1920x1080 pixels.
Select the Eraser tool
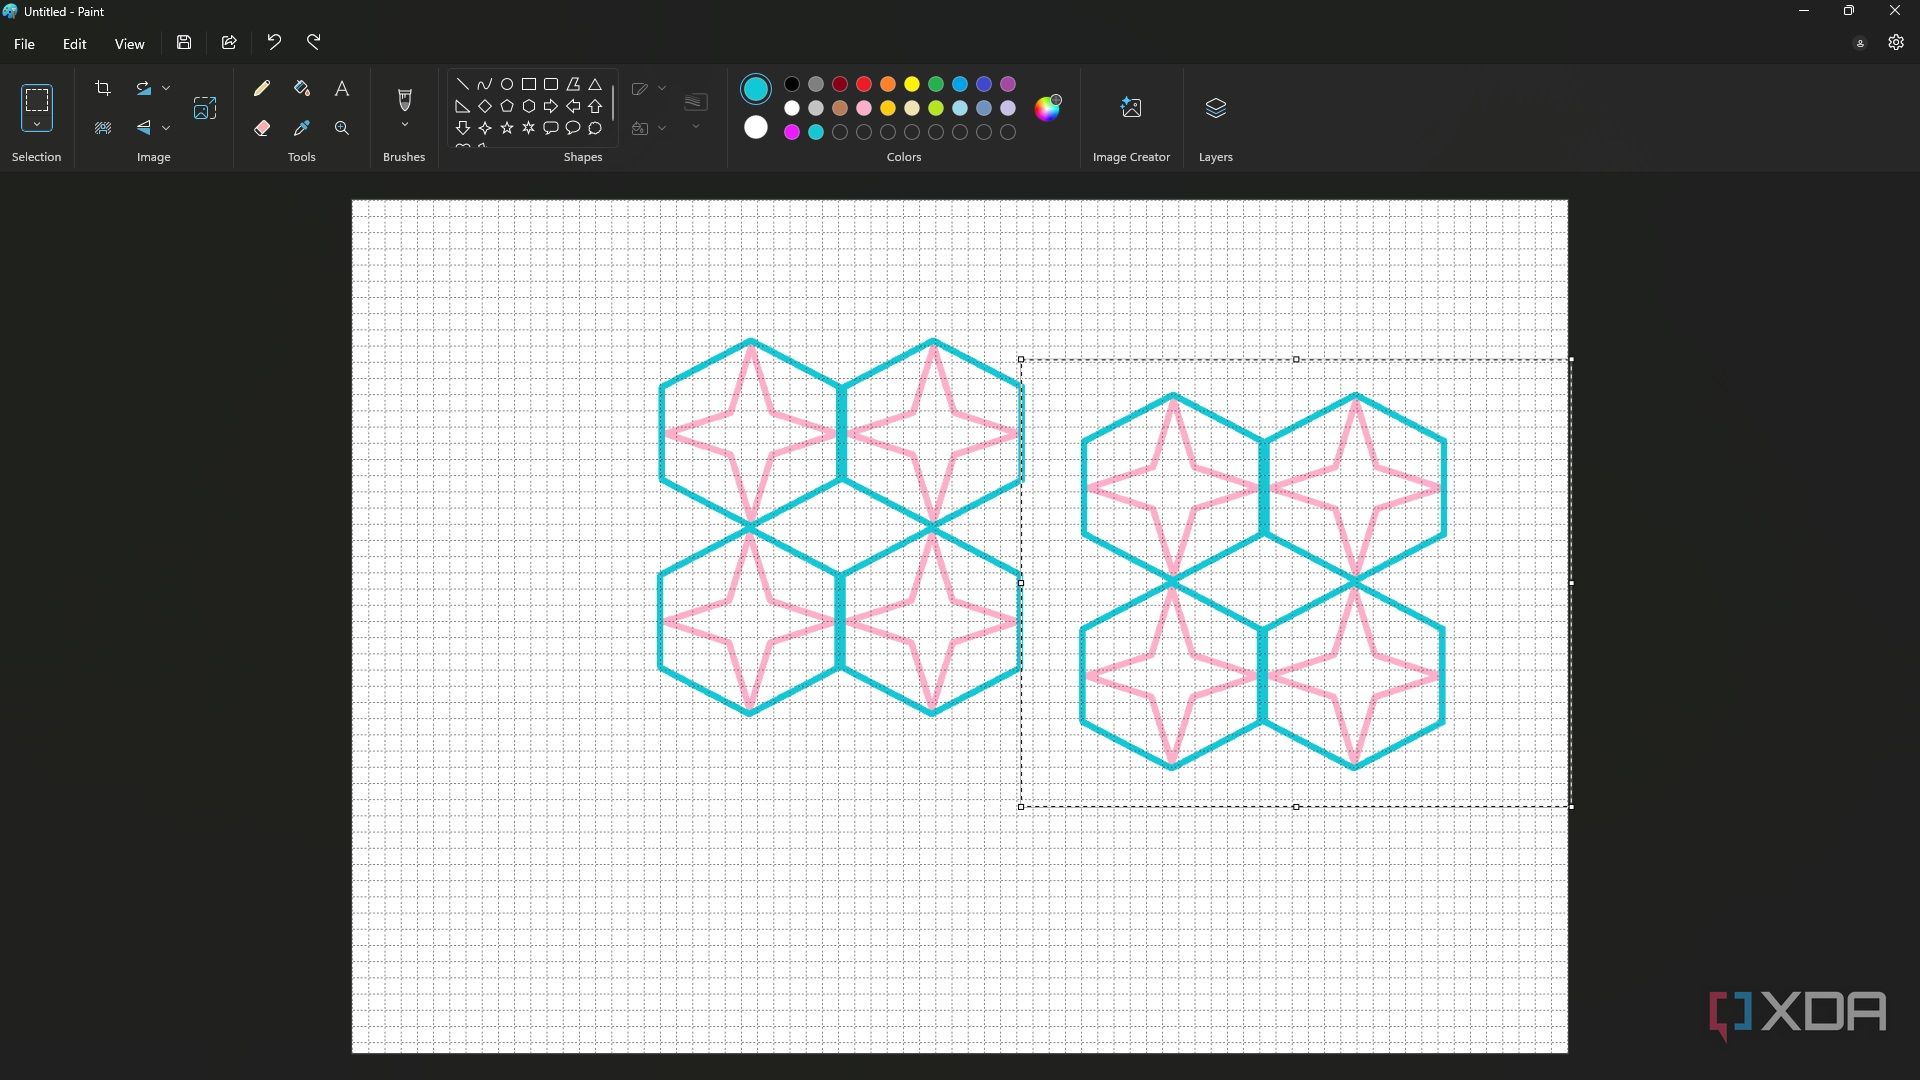tap(262, 128)
